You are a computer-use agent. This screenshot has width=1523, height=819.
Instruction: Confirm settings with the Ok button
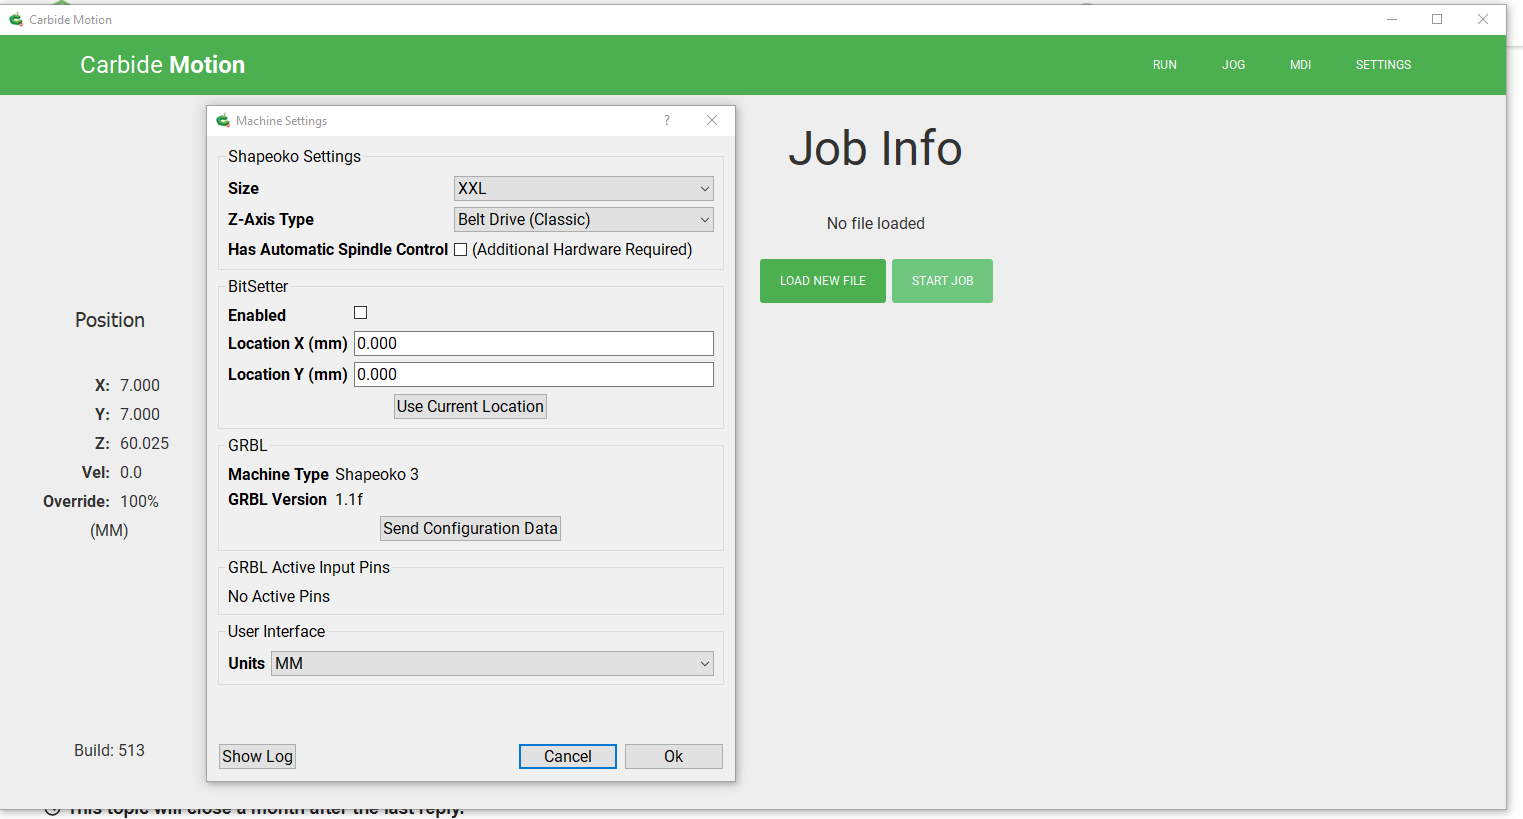click(674, 756)
